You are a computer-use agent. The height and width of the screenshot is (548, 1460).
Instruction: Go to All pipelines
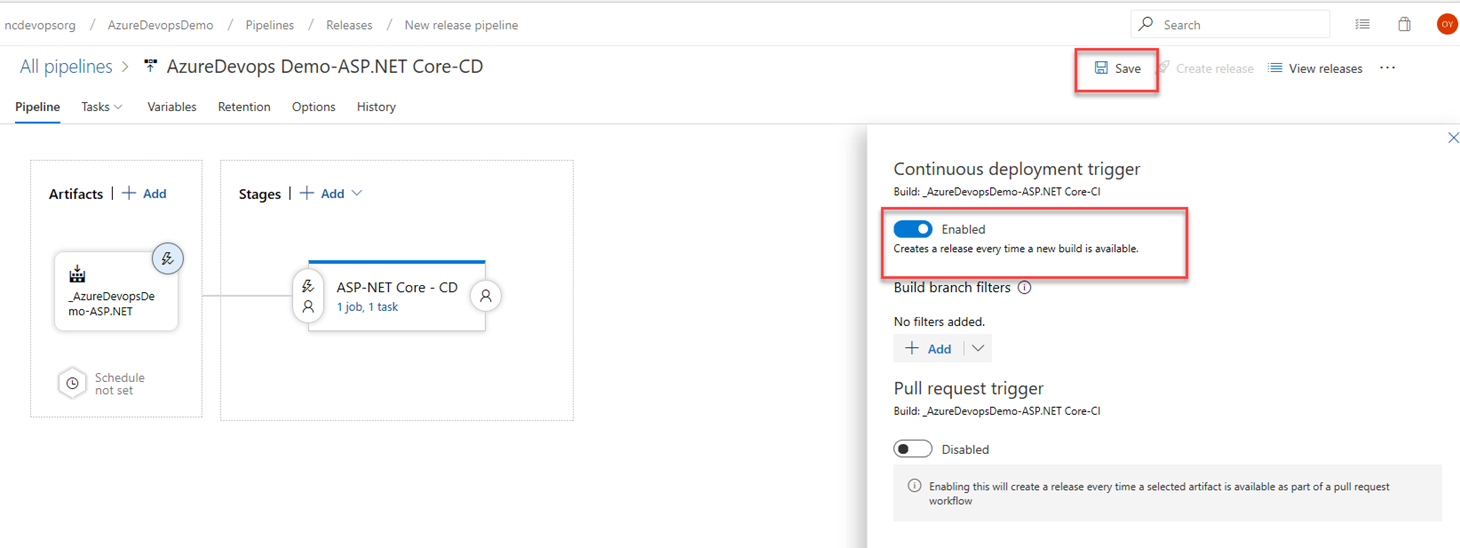tap(66, 67)
